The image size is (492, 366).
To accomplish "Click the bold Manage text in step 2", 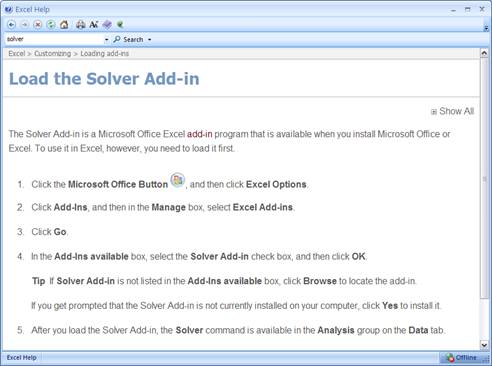I will [x=168, y=207].
